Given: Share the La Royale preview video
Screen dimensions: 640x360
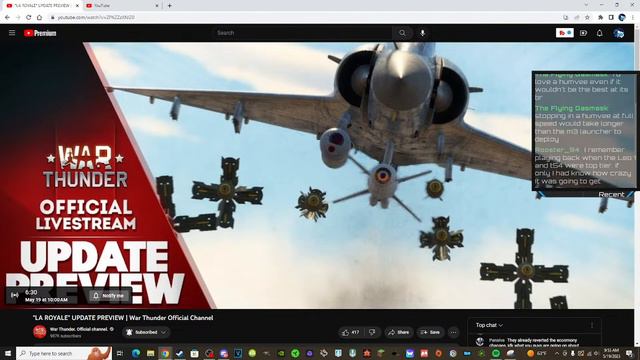Looking at the screenshot, I should click(399, 332).
